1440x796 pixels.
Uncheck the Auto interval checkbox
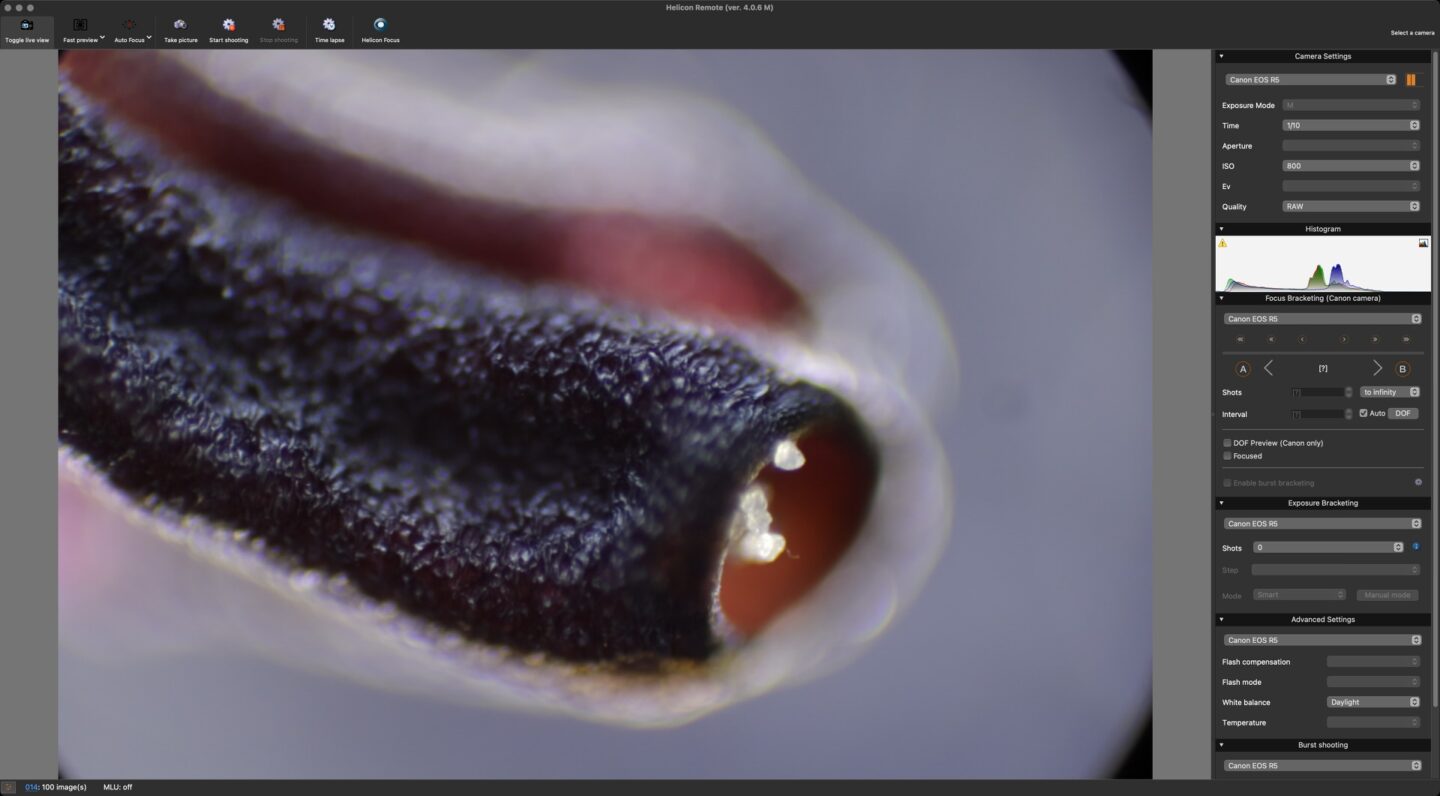(1363, 413)
